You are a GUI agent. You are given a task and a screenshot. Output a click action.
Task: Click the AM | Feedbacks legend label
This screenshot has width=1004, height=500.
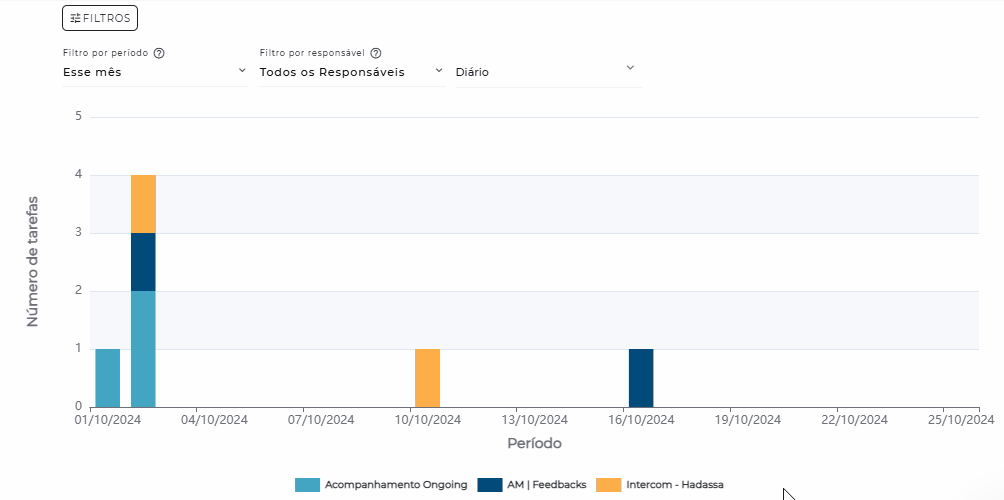547,485
